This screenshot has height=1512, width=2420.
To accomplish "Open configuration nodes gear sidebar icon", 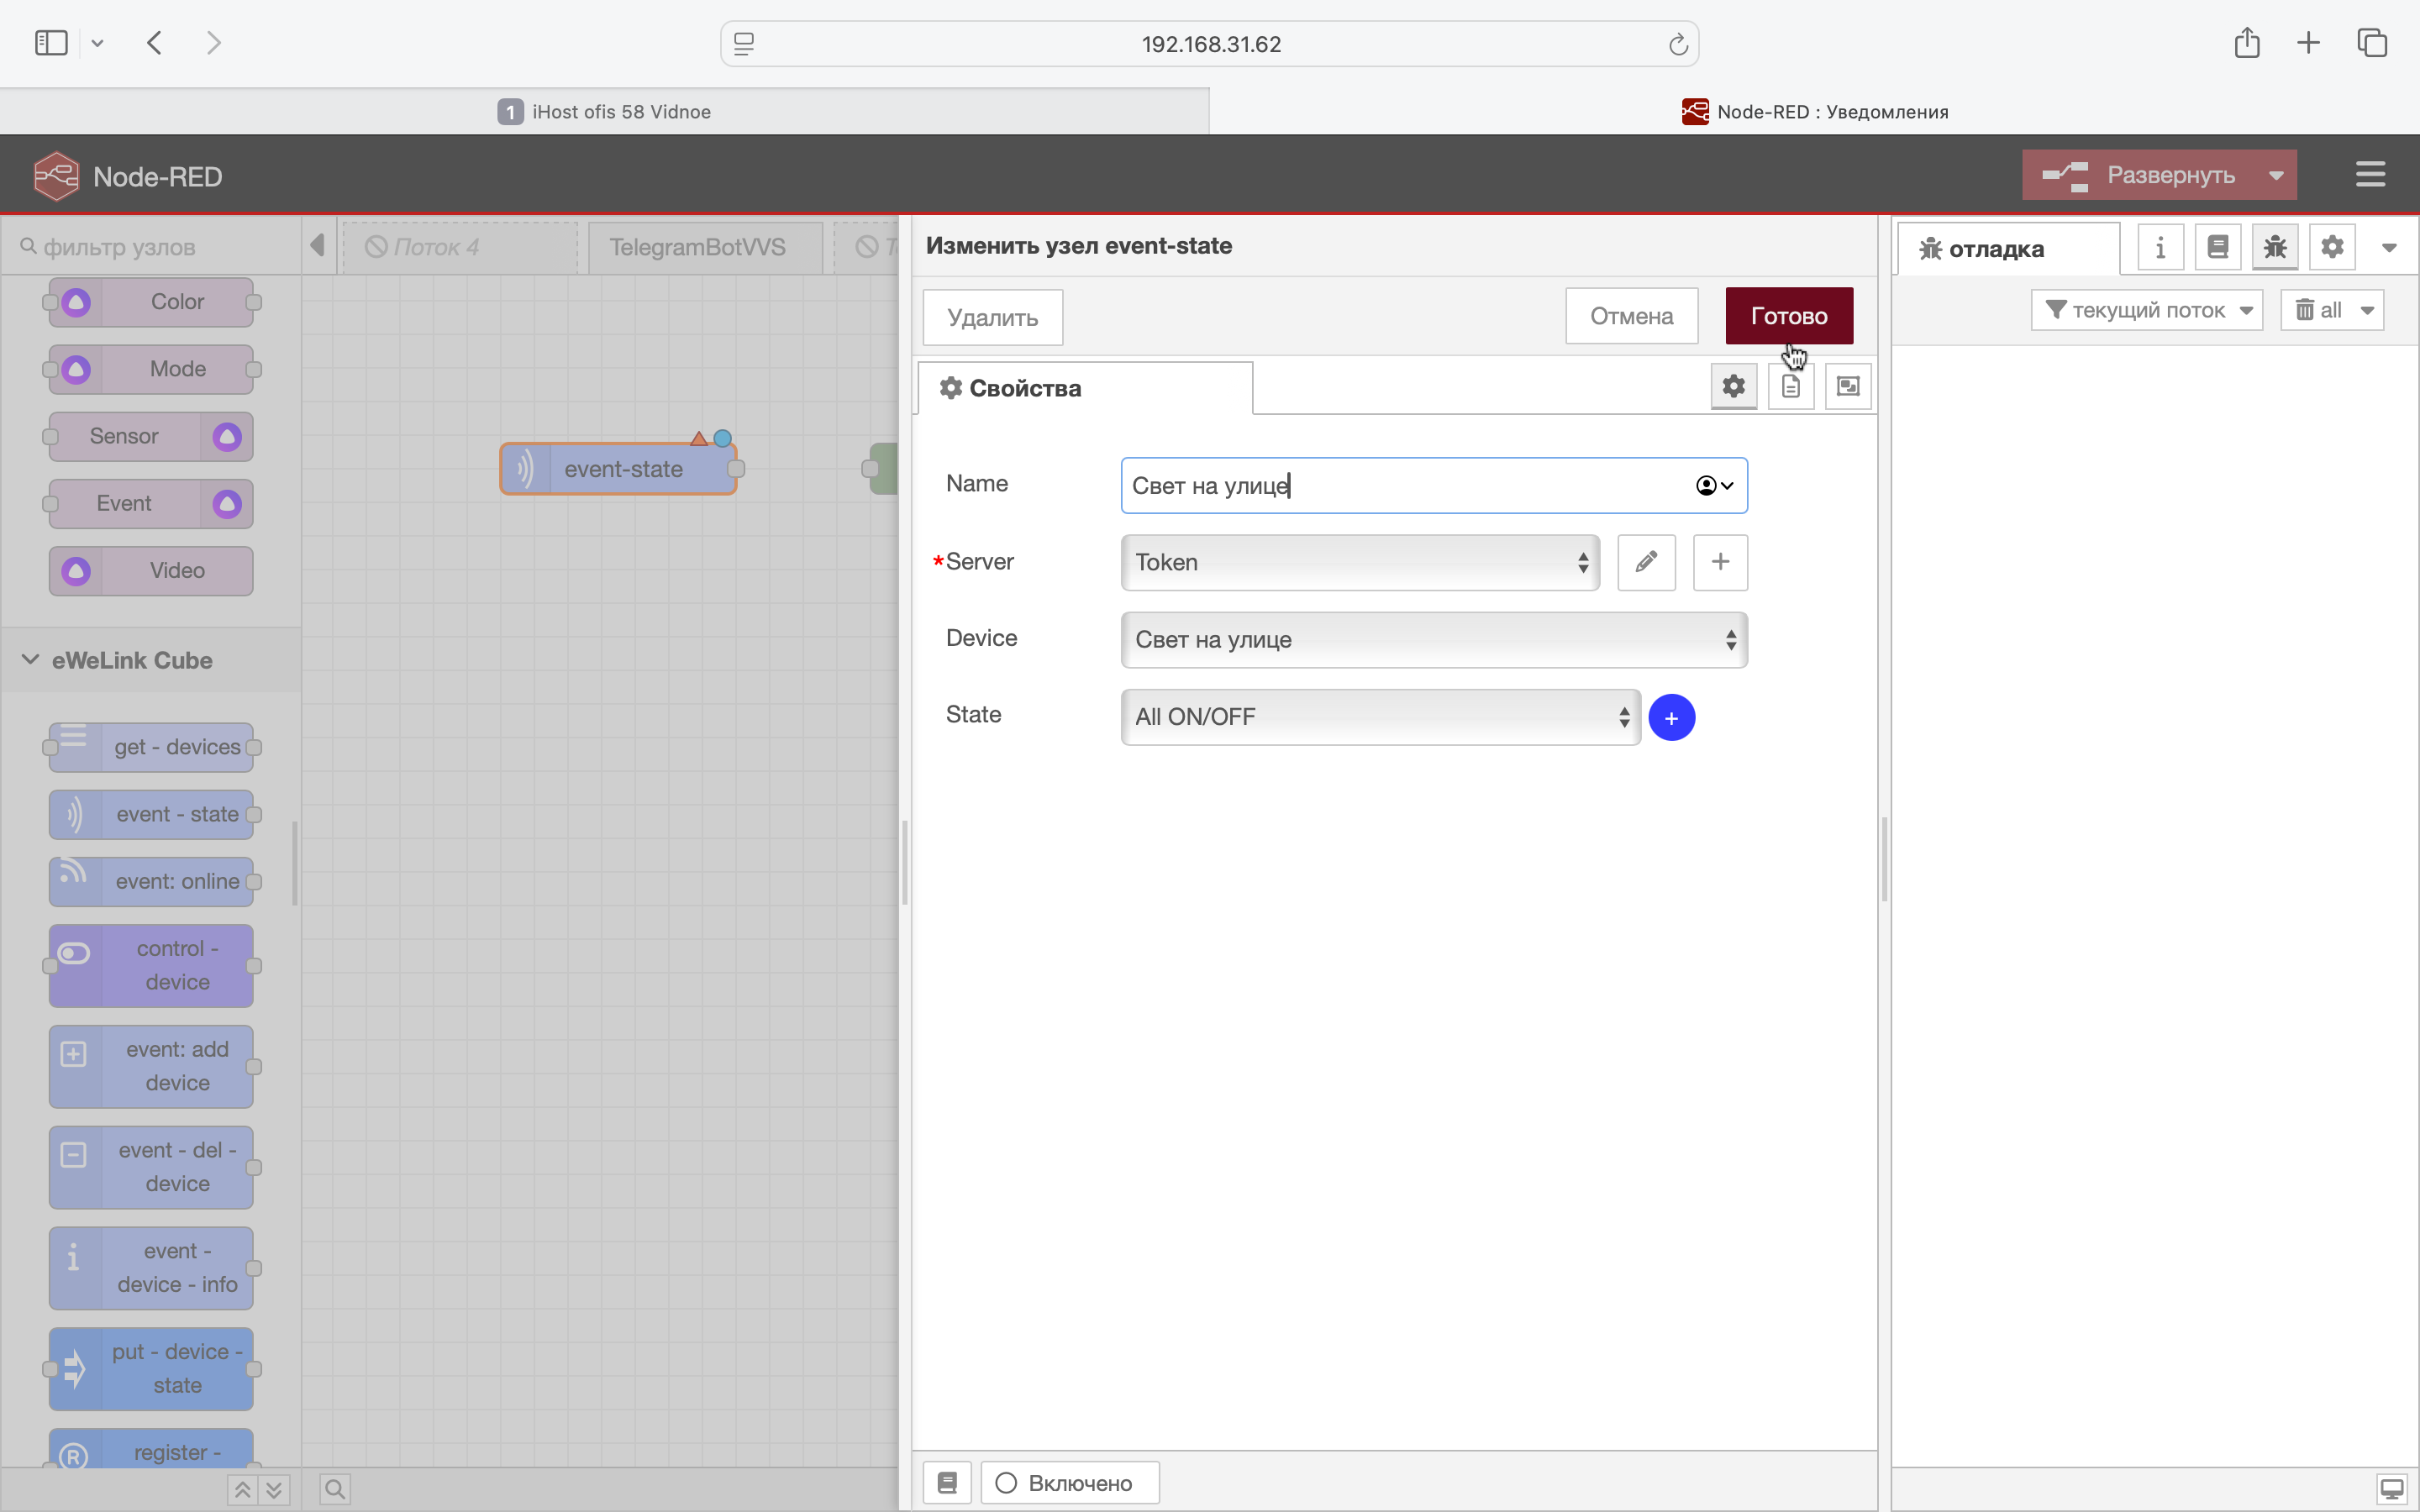I will (x=2332, y=248).
